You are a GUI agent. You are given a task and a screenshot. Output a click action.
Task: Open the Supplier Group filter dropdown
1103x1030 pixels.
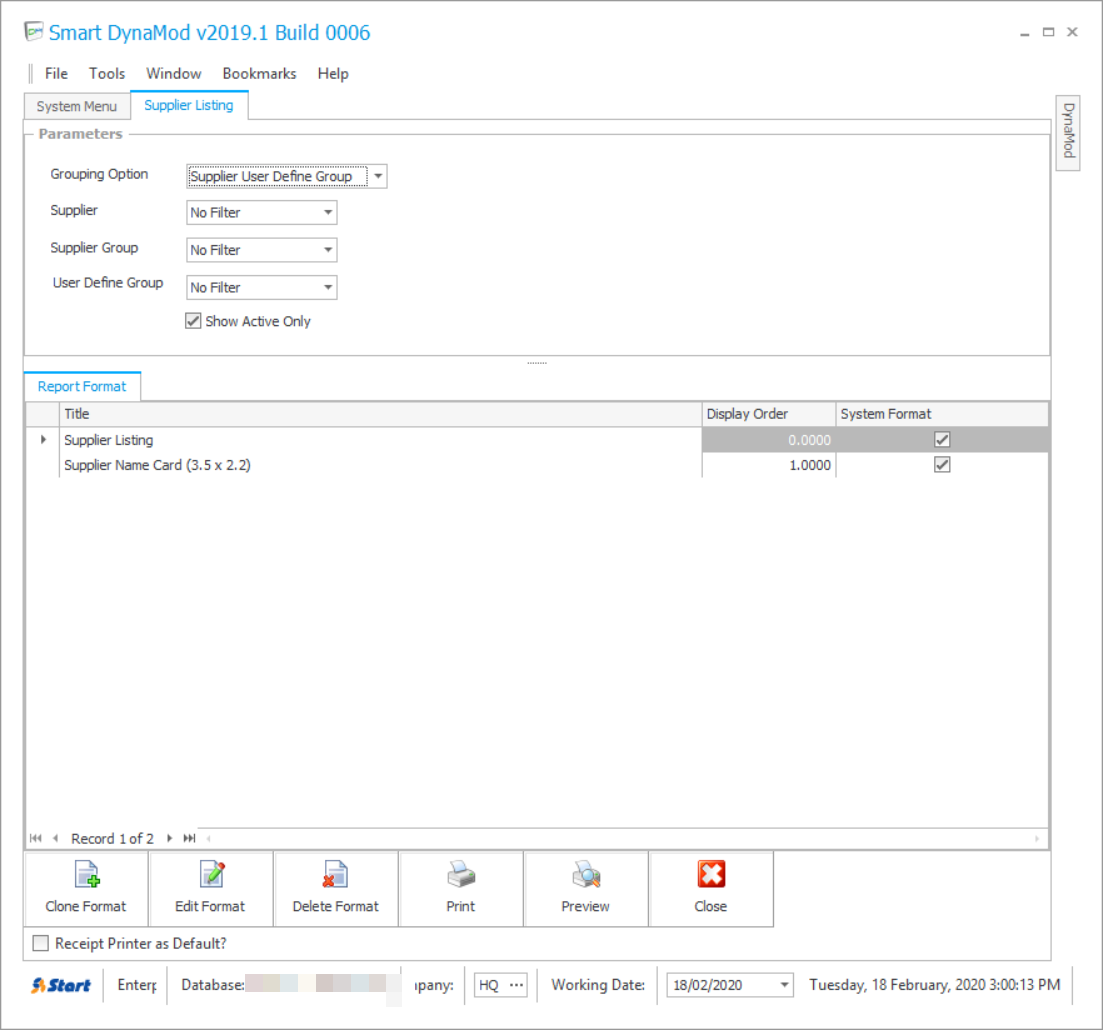coord(328,250)
